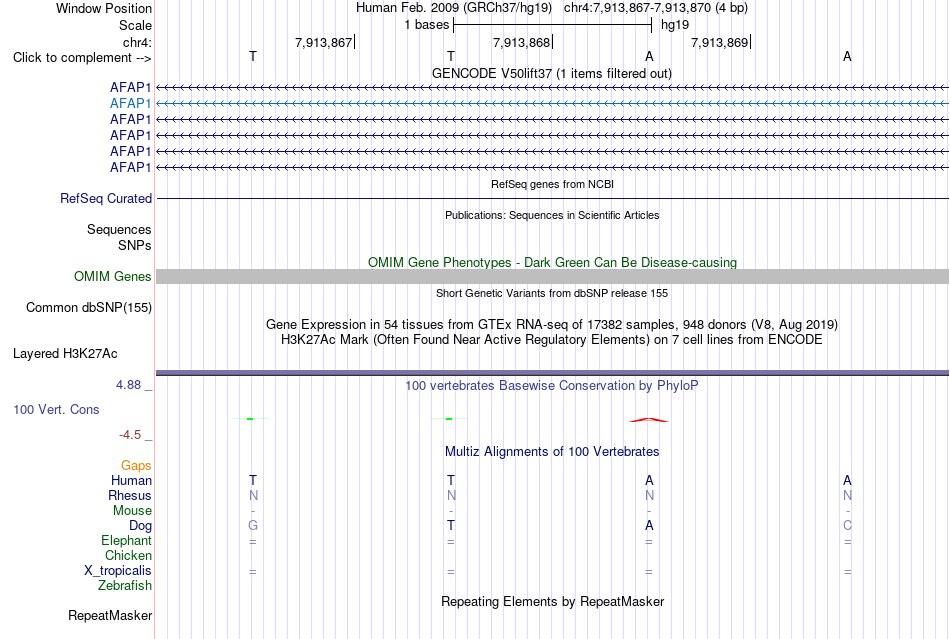Click the GENCODE V50lift37 track title
The width and height of the screenshot is (950, 639).
pos(552,73)
